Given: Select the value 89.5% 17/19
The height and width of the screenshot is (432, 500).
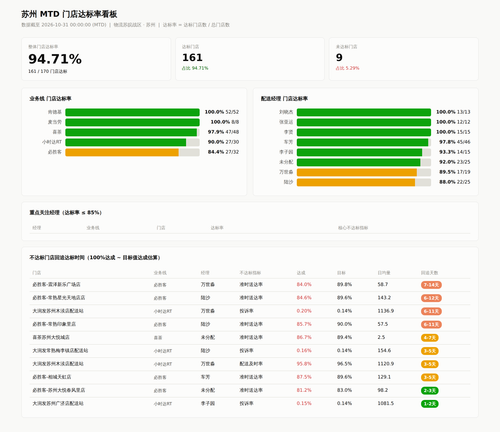Looking at the screenshot, I should 455,172.
